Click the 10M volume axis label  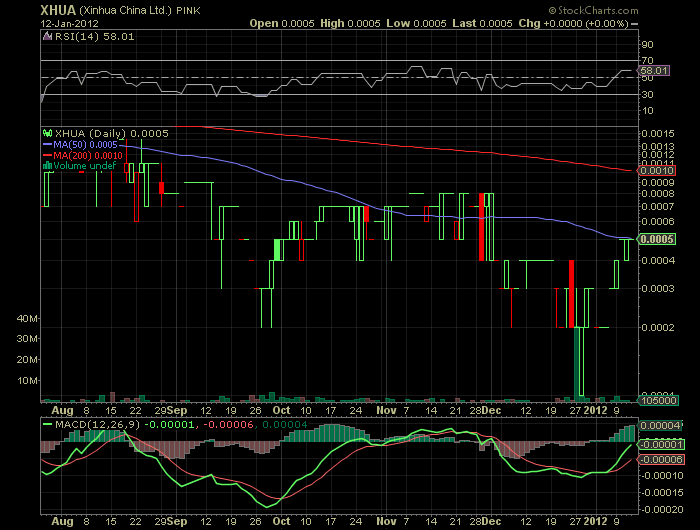[x=27, y=380]
